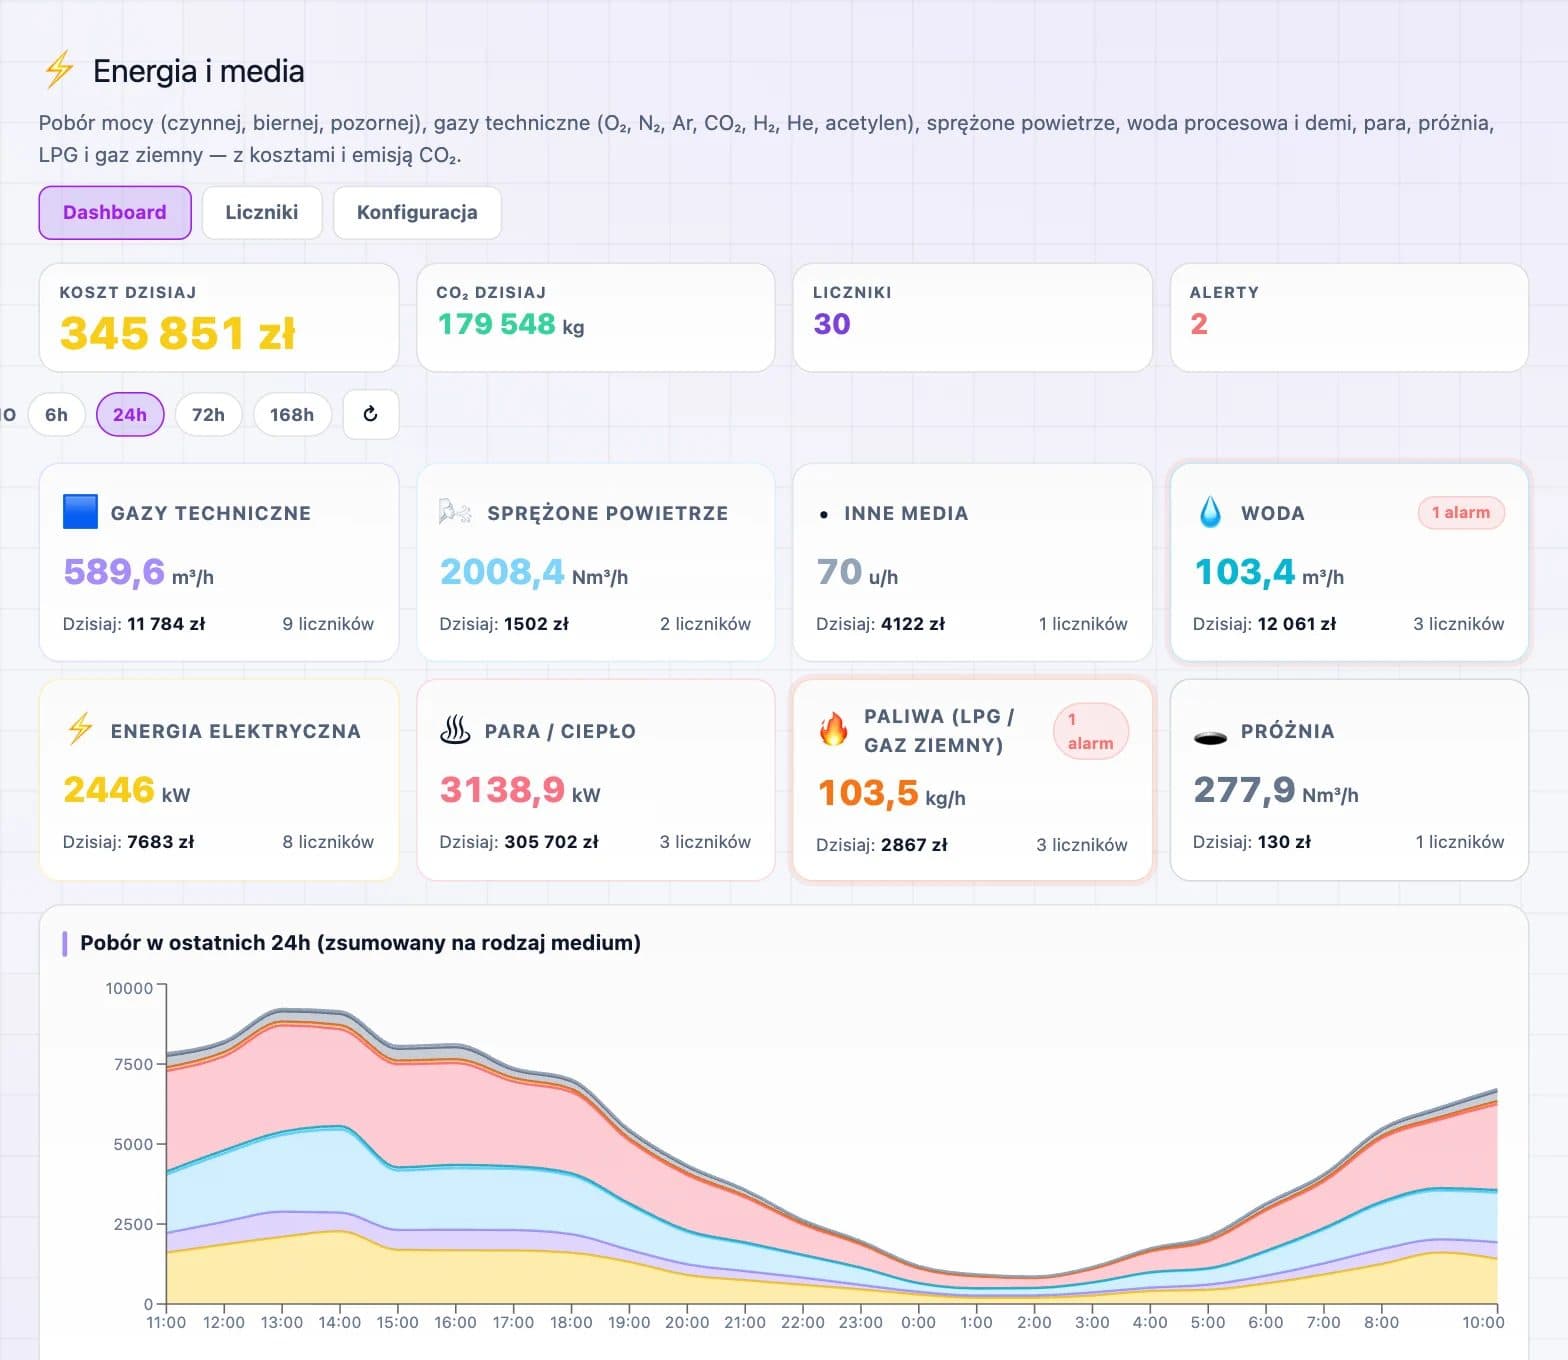Select the 72h time range
The image size is (1568, 1360).
tap(208, 414)
